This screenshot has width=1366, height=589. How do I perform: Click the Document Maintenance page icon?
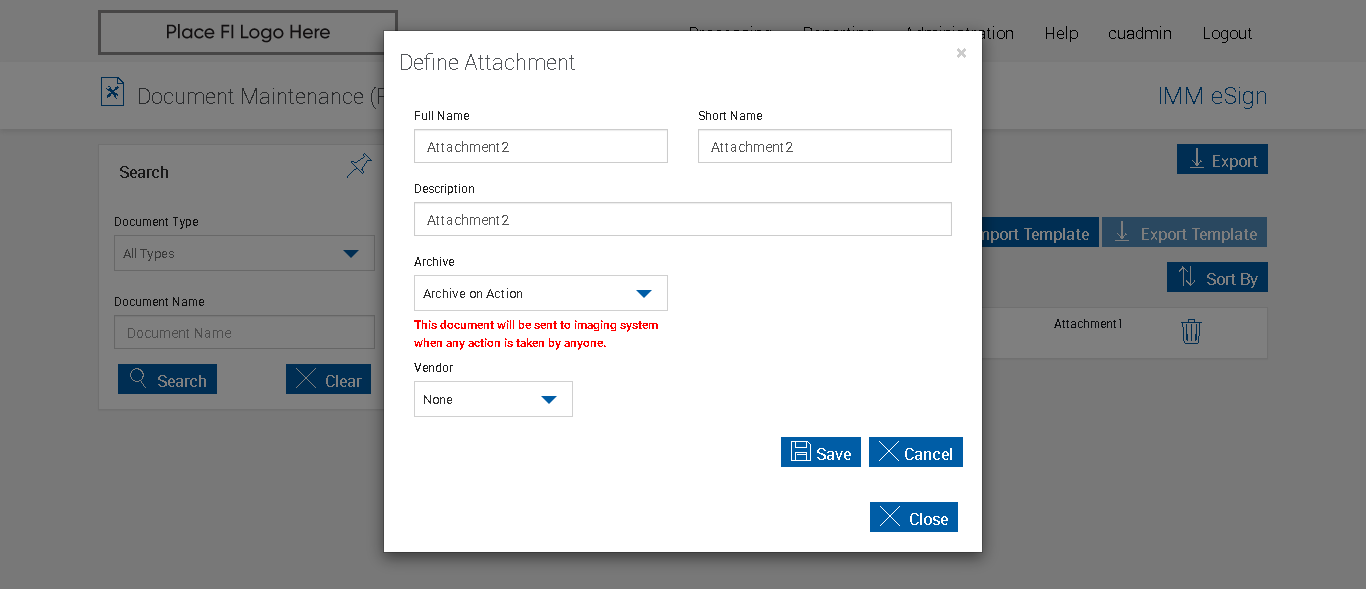[x=113, y=93]
